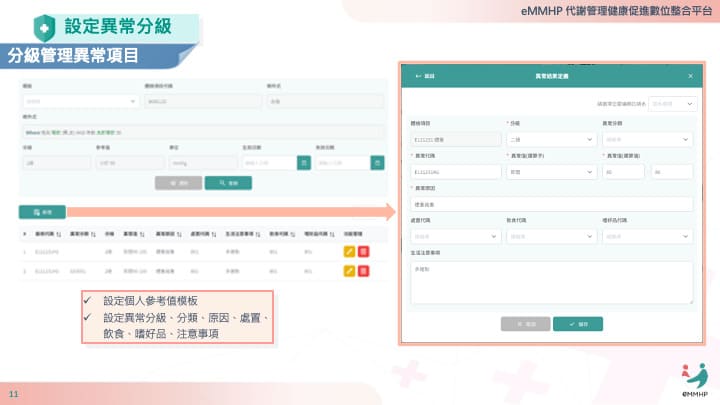Click the edit pencil icon in first row

(x=349, y=253)
